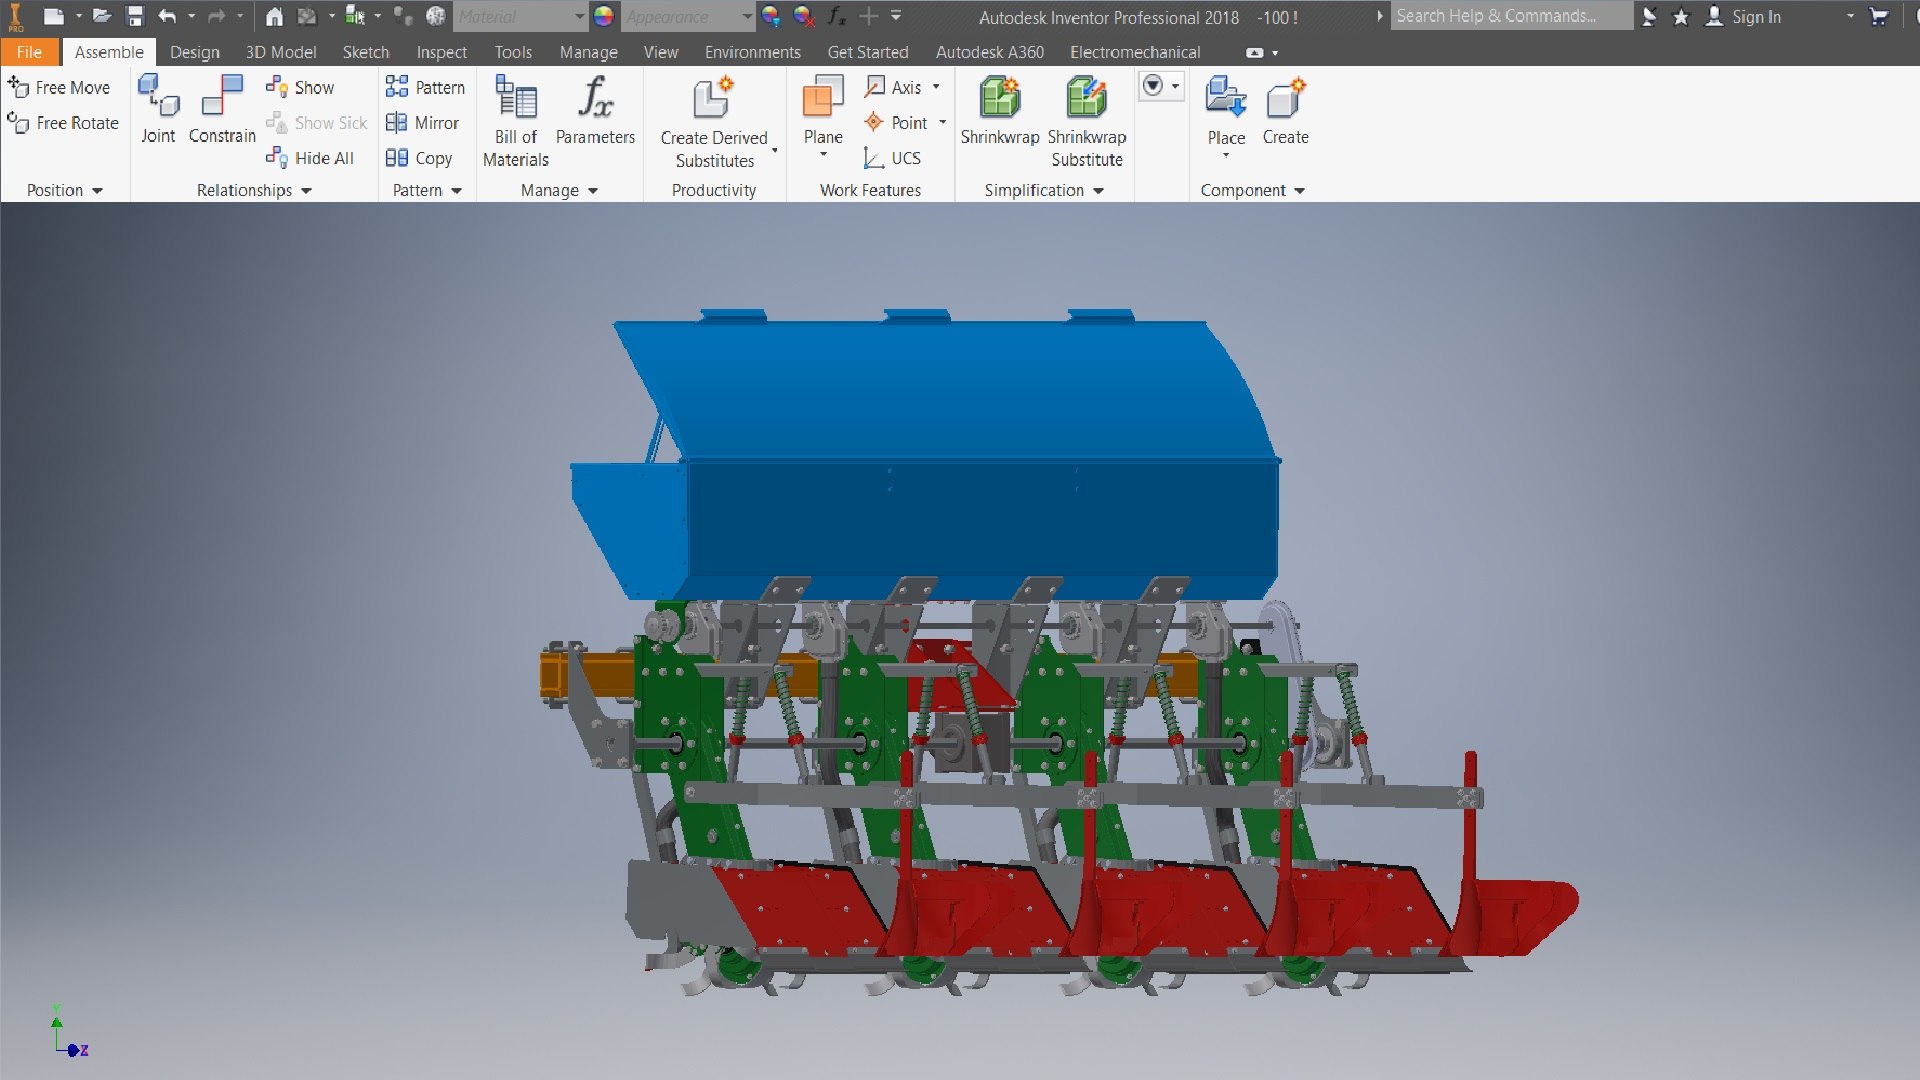Save the document from quick access toolbar
1920x1080 pixels.
(135, 16)
